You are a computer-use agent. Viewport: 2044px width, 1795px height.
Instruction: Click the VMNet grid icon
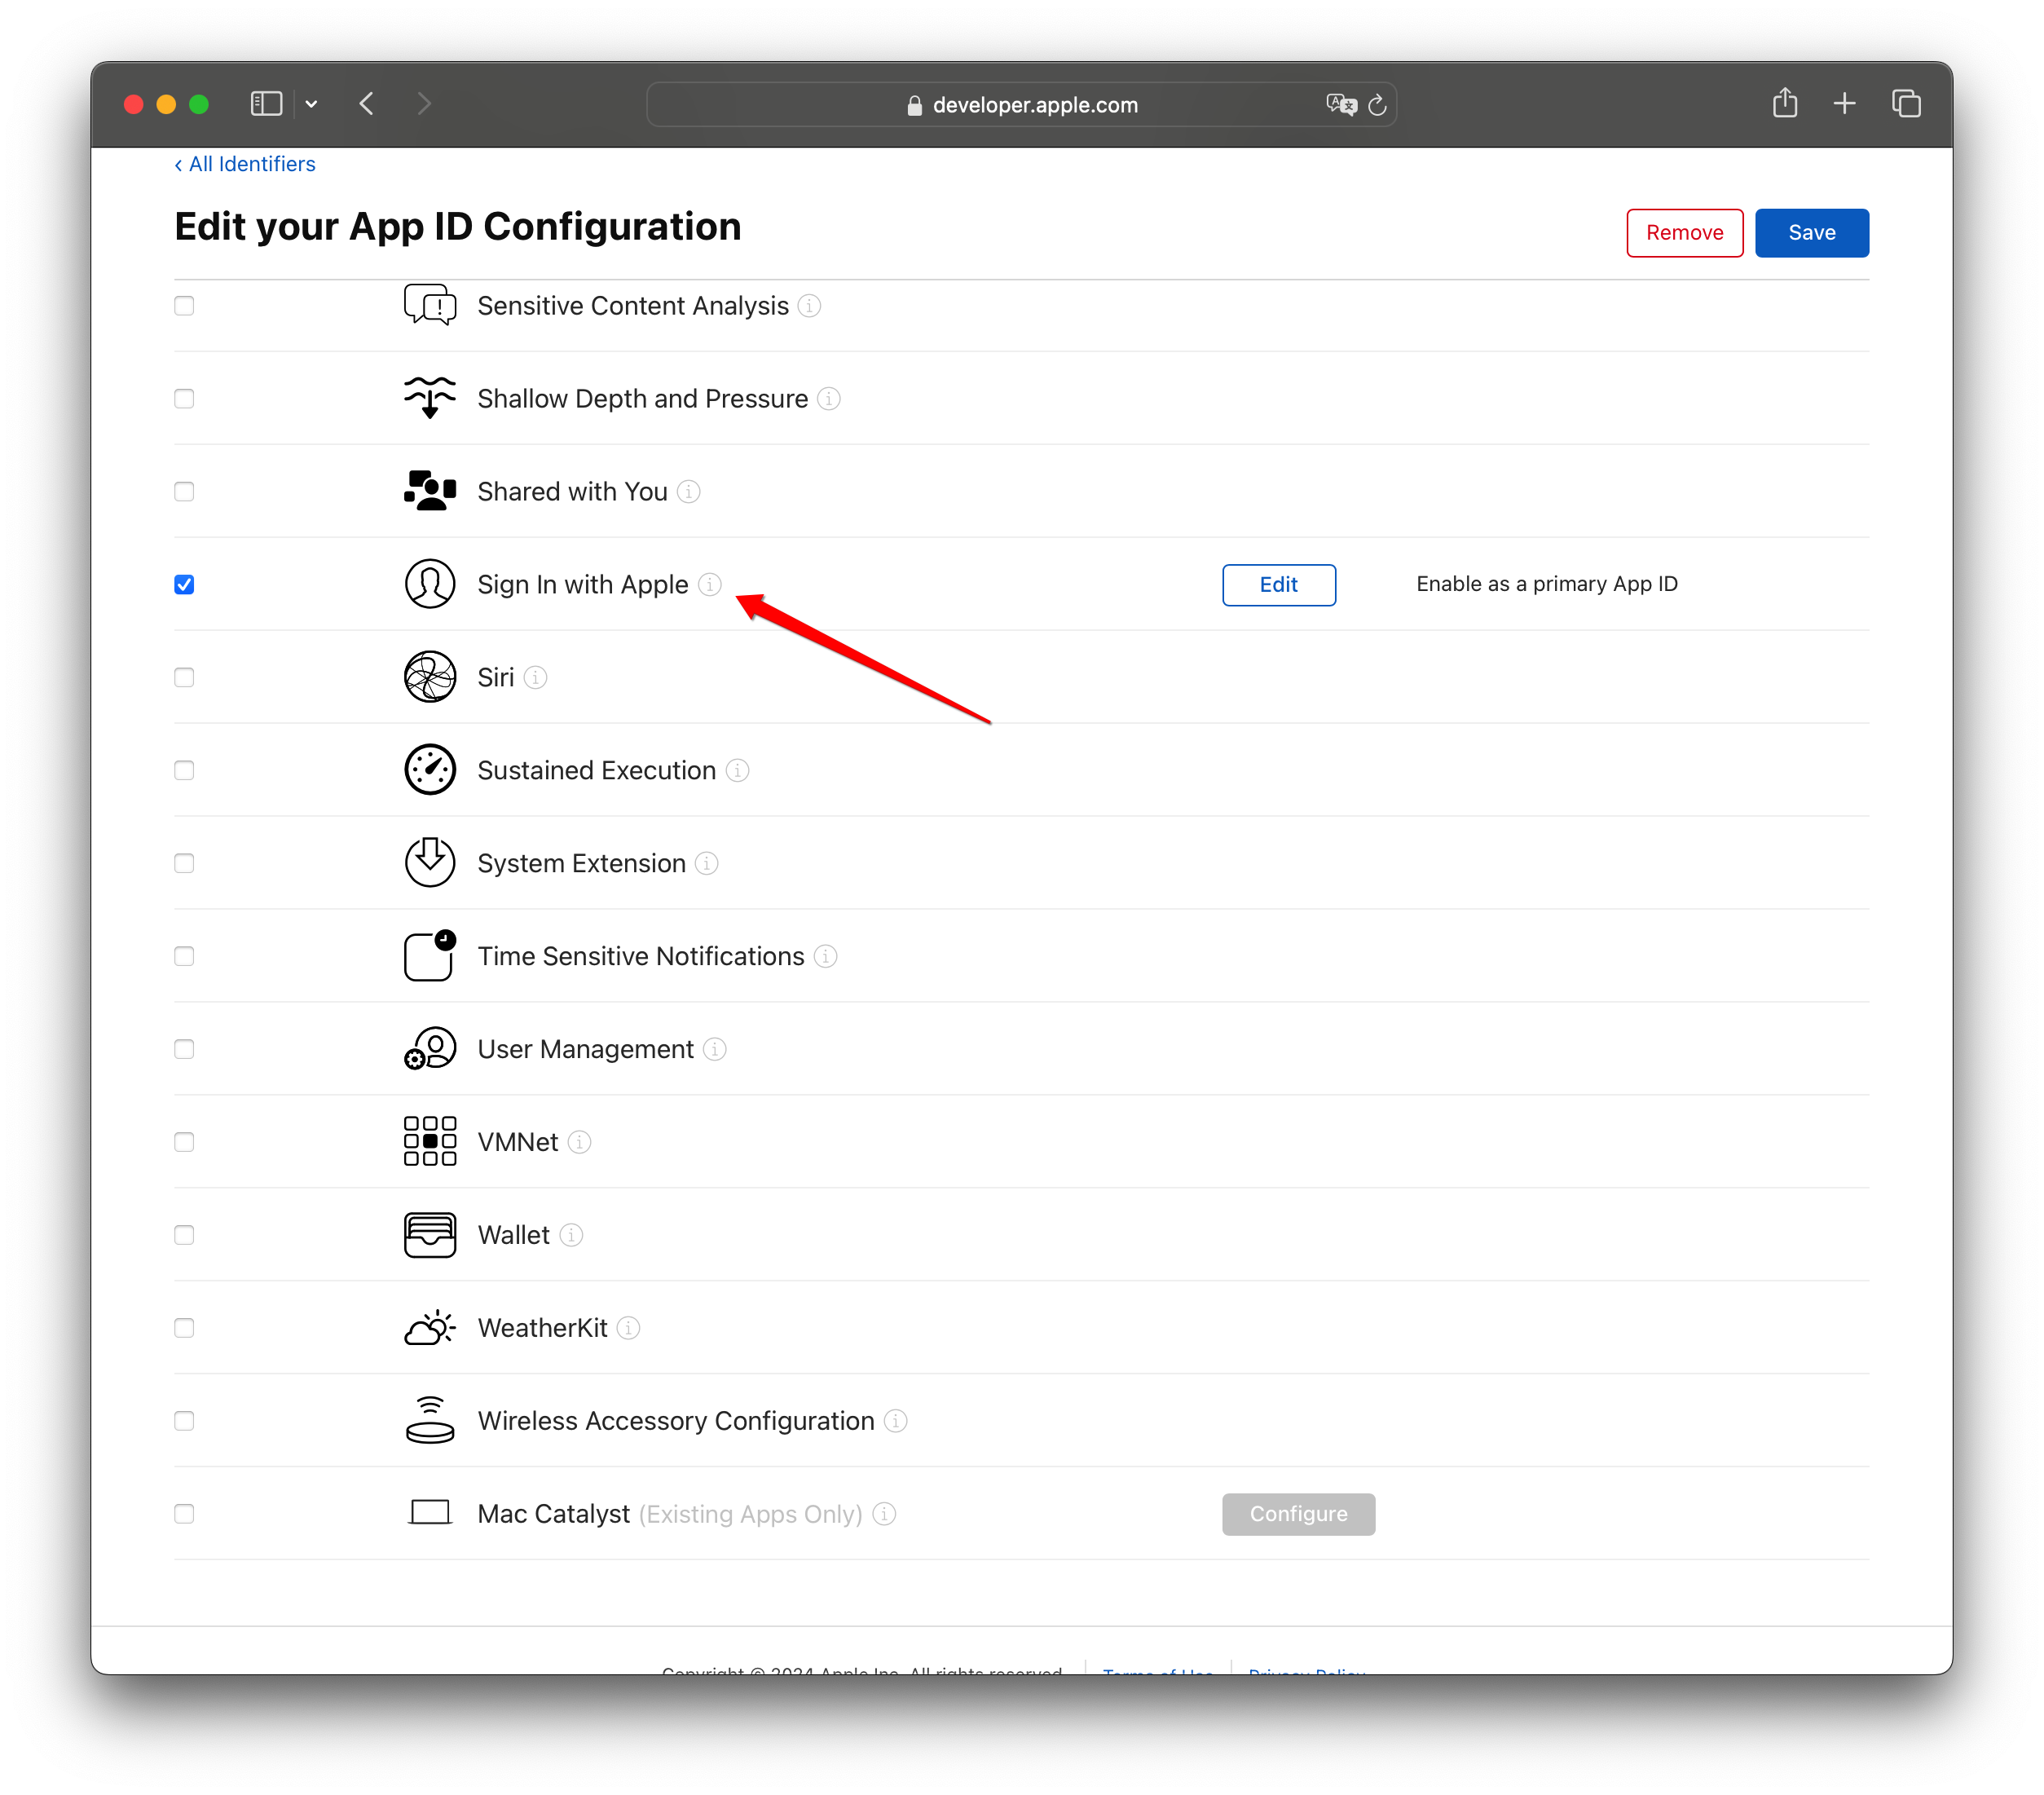pyautogui.click(x=430, y=1142)
